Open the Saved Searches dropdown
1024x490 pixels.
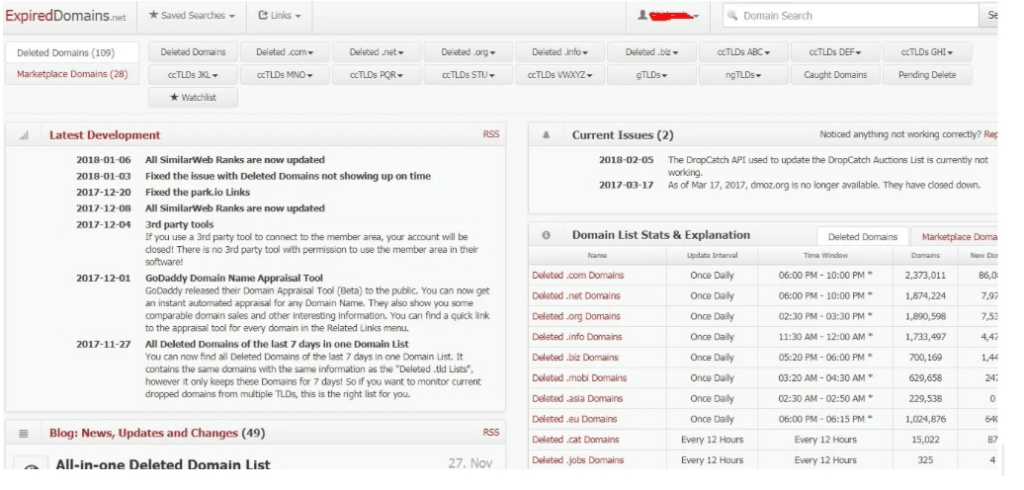coord(192,16)
